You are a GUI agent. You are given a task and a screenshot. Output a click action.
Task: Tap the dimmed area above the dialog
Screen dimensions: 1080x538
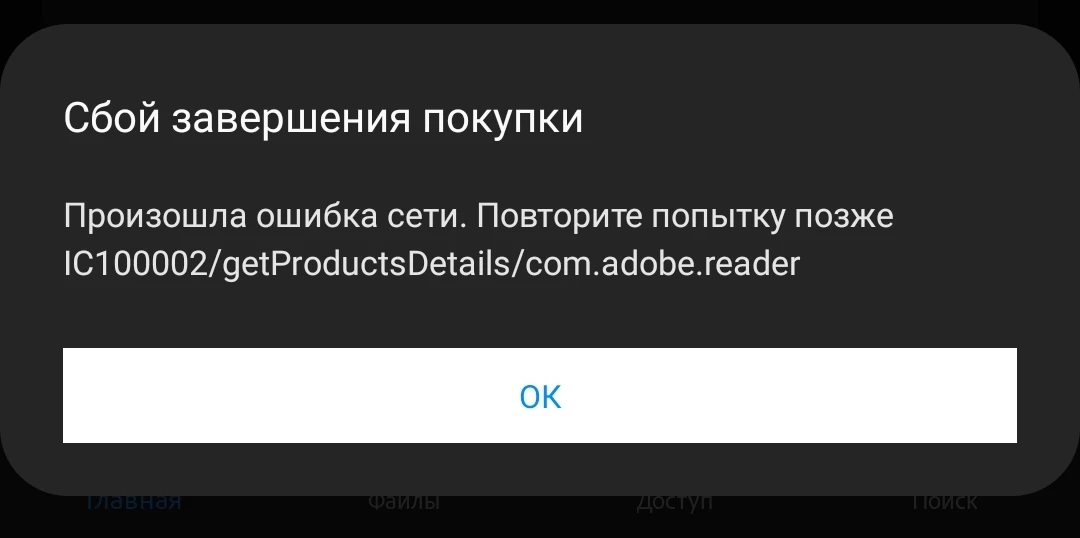tap(539, 12)
